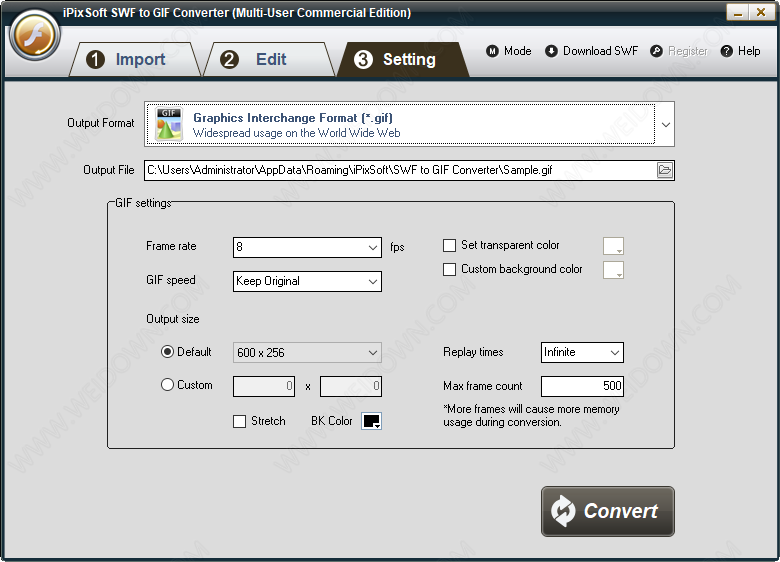Image resolution: width=780 pixels, height=562 pixels.
Task: Open the Help menu
Action: (741, 51)
